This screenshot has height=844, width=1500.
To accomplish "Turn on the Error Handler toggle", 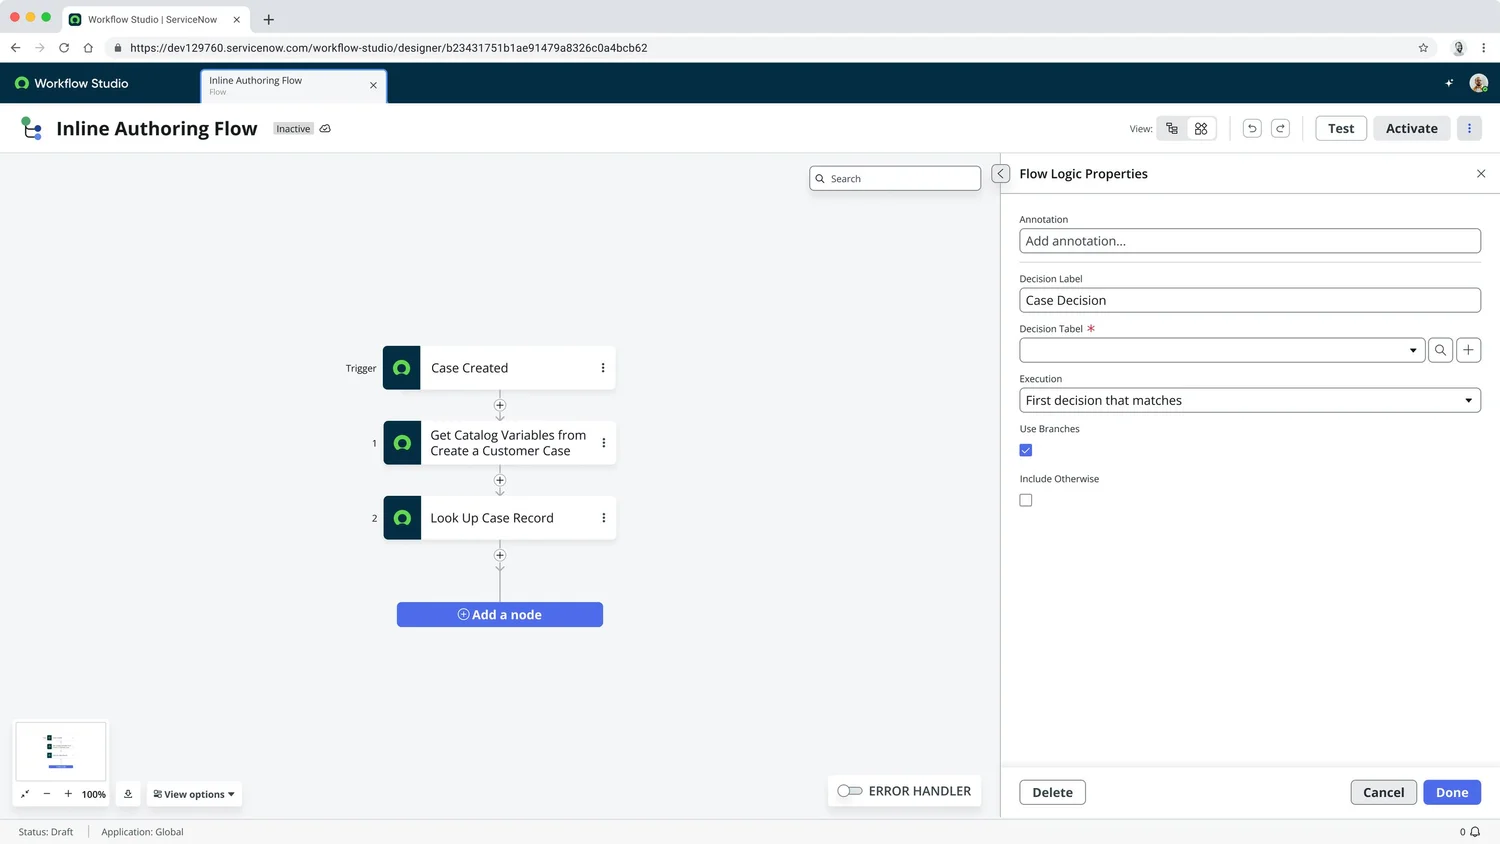I will pyautogui.click(x=850, y=791).
